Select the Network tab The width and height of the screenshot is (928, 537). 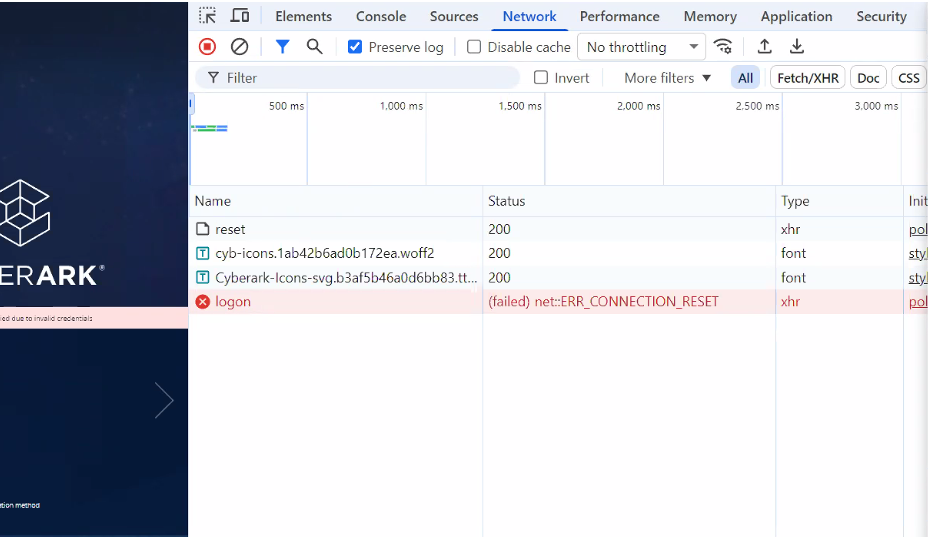[529, 17]
